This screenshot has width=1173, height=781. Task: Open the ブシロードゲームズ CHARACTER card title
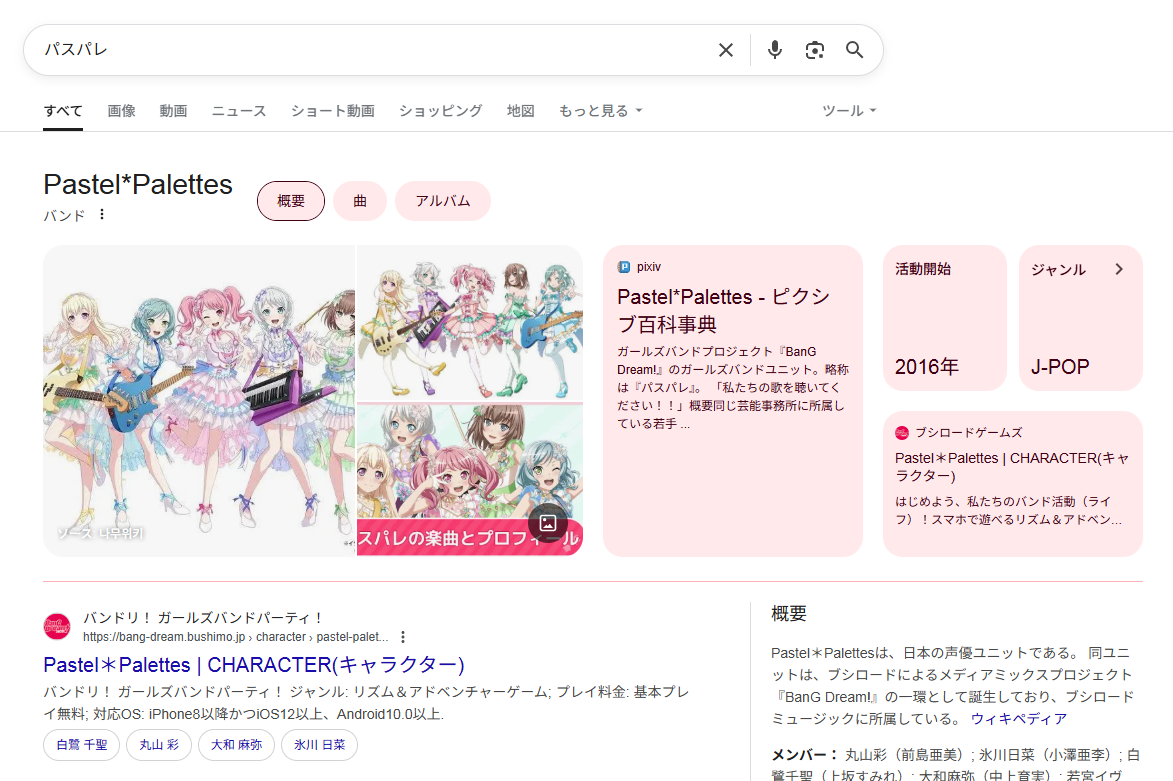[x=1012, y=467]
